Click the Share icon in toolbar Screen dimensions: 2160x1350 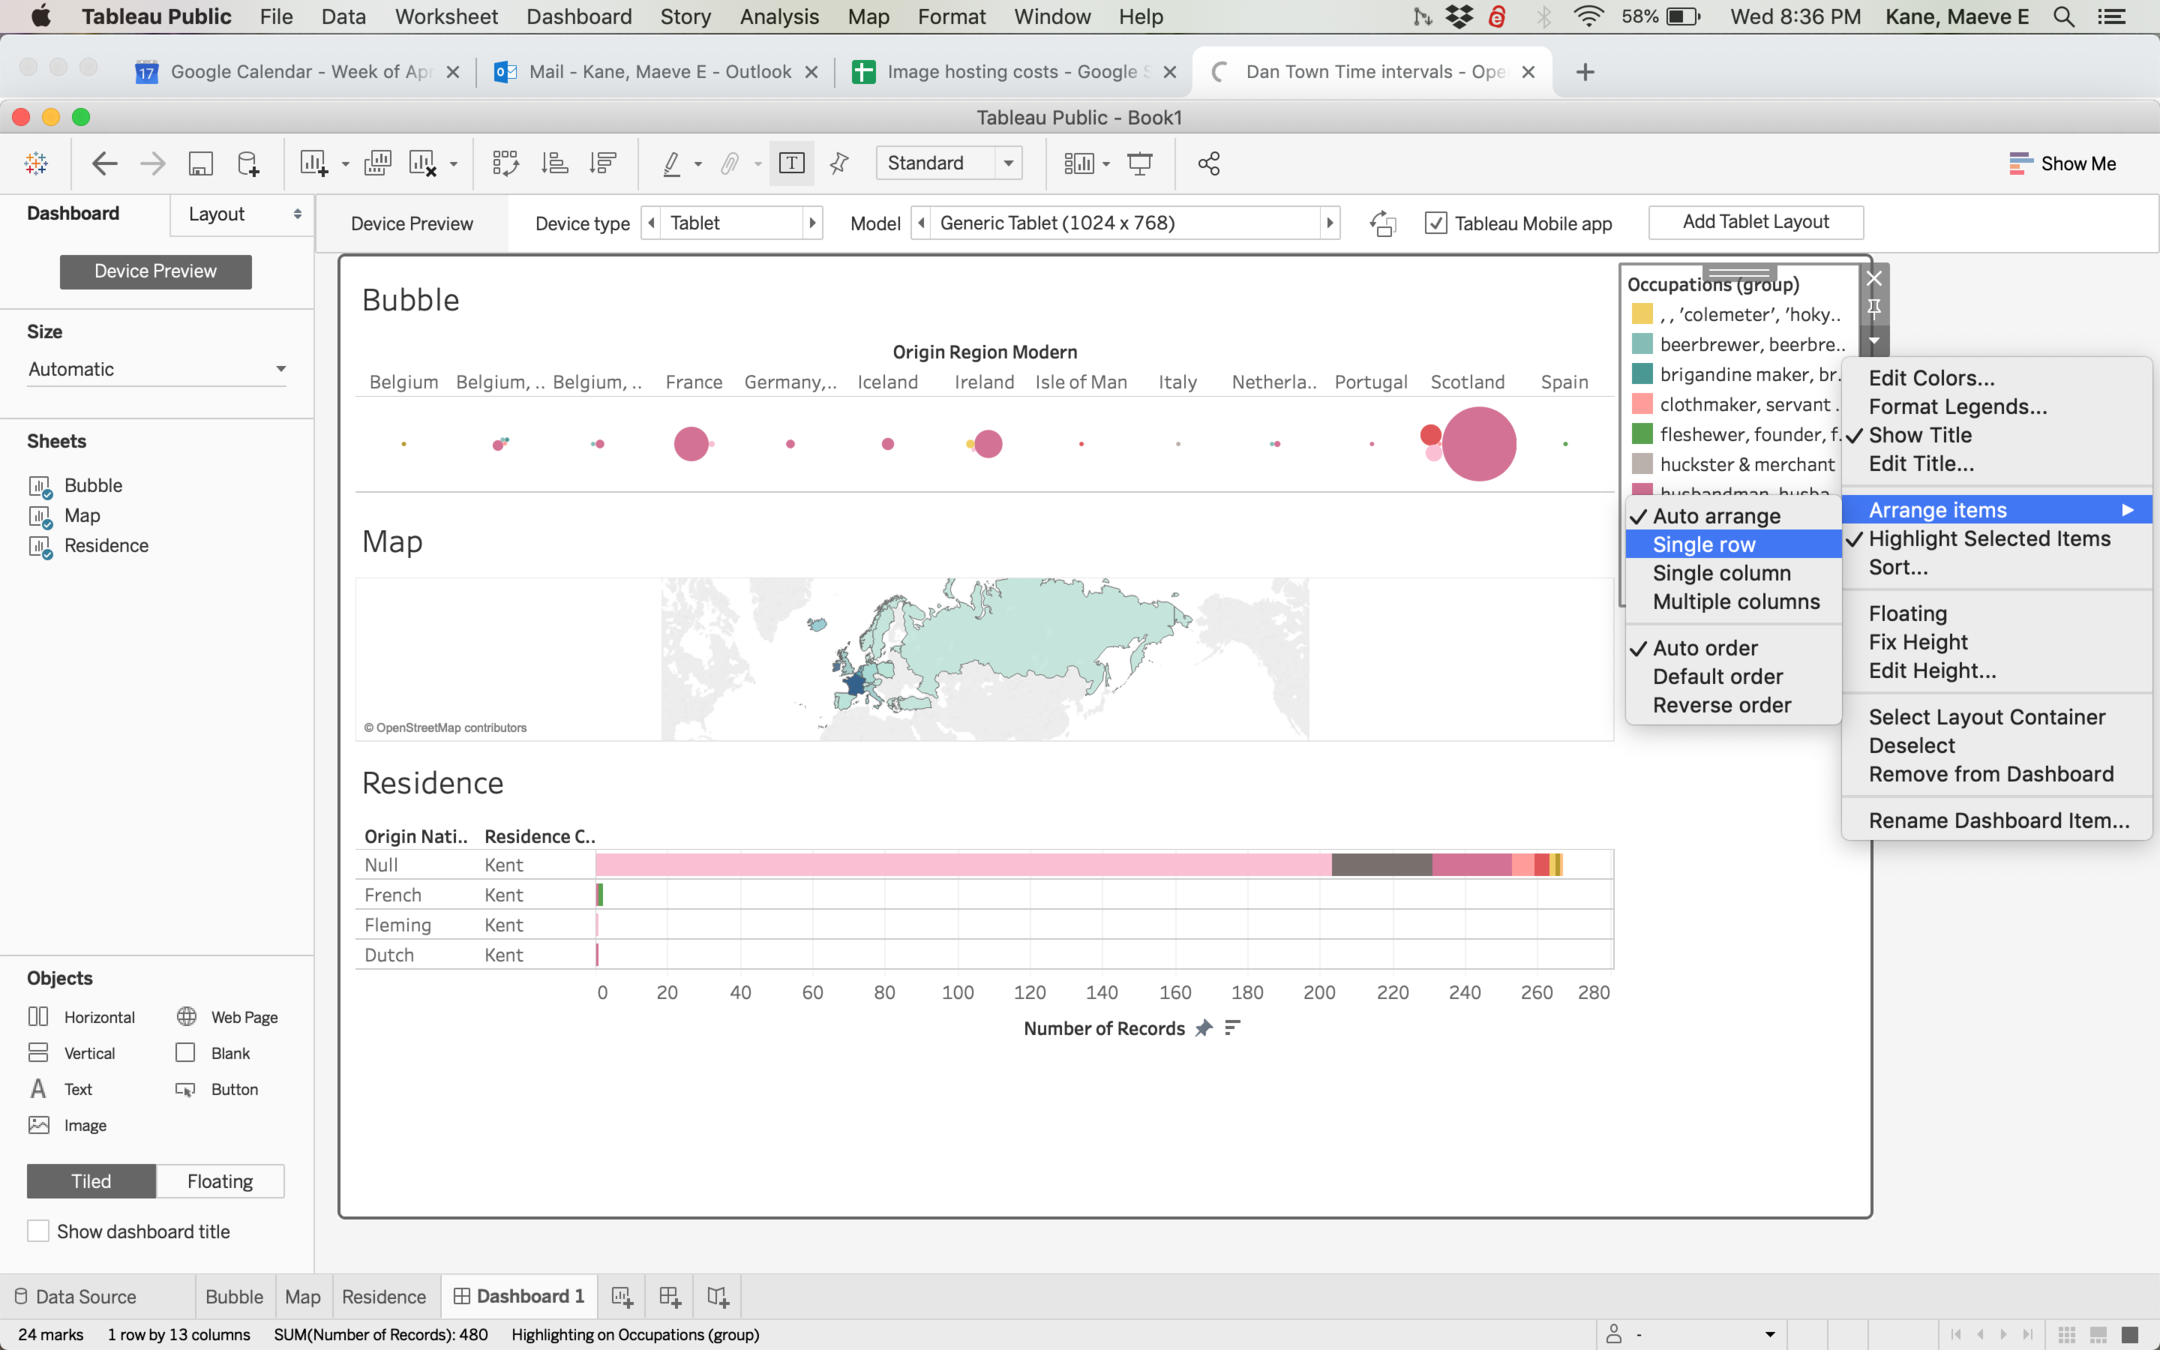[1208, 163]
